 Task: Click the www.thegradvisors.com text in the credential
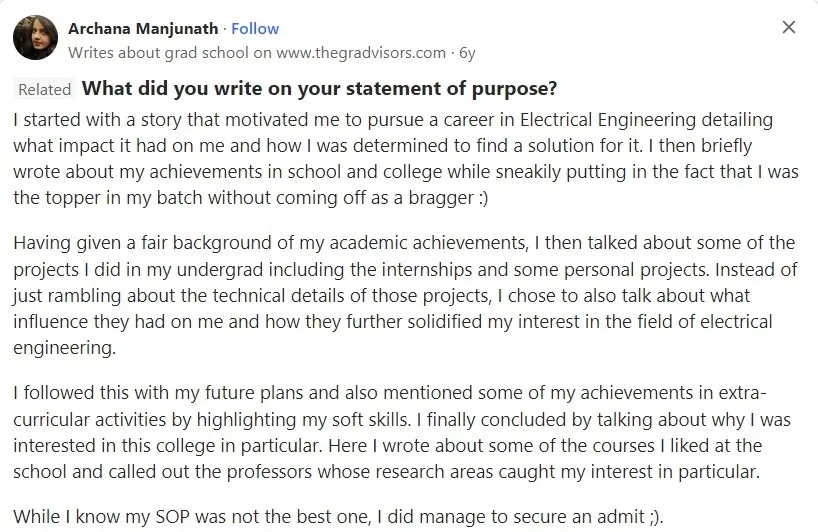pos(361,53)
